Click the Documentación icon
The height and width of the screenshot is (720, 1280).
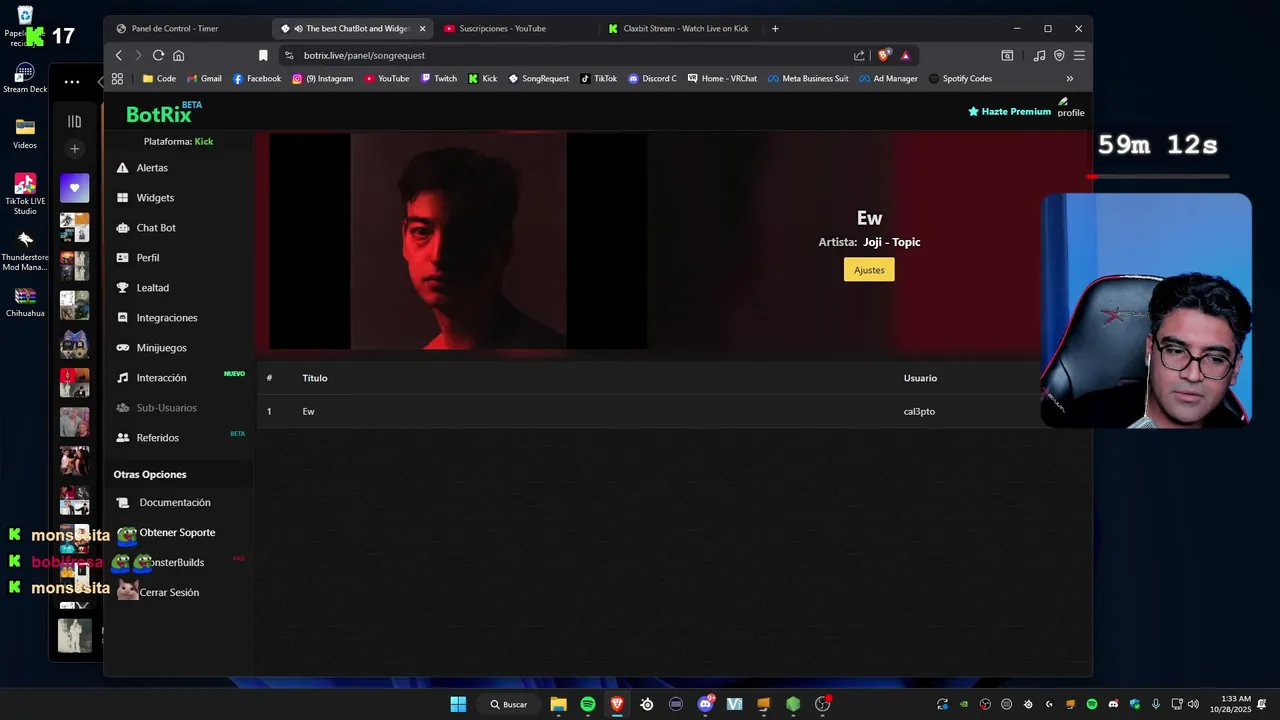[123, 502]
